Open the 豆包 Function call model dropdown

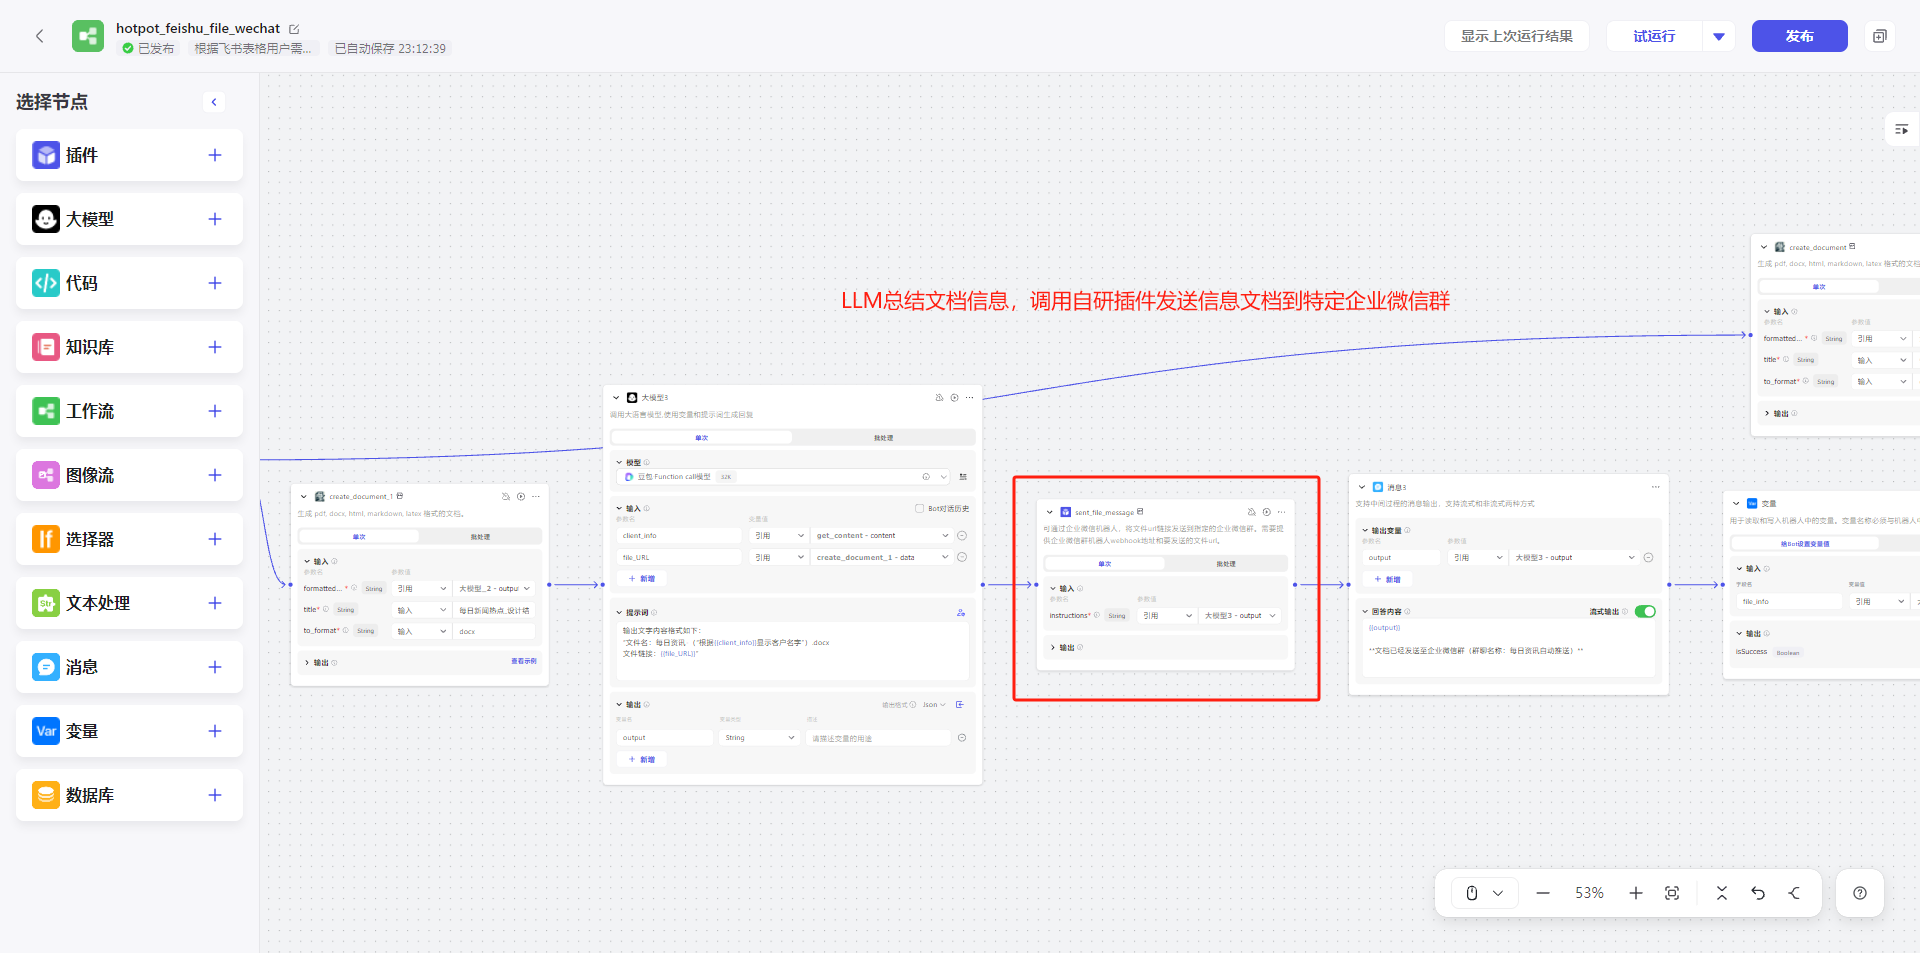(785, 477)
